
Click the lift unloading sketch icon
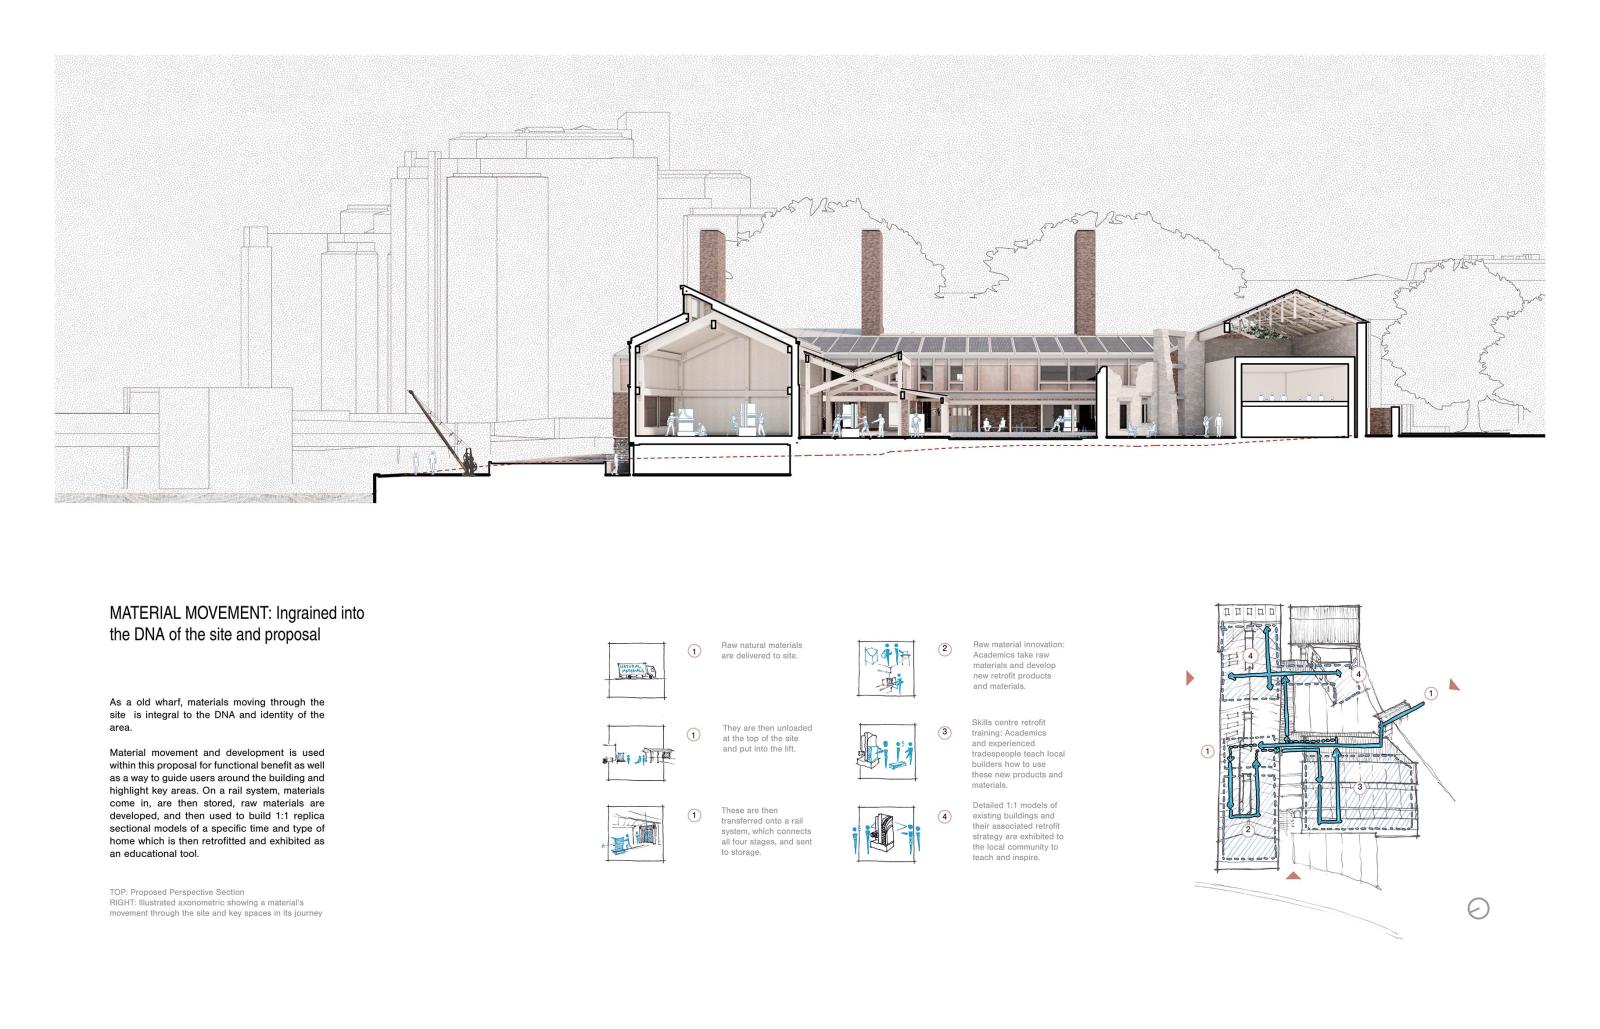[635, 752]
